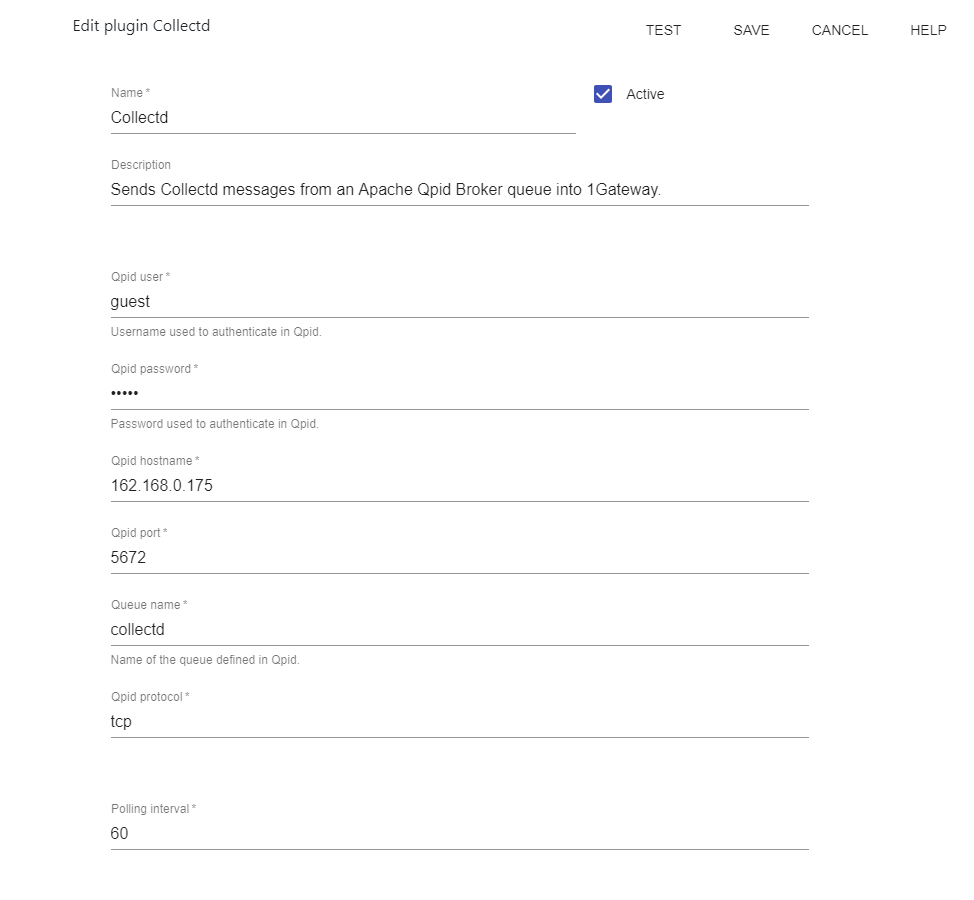Click hint 'Name of the queue defined in Qpid'
974x900 pixels.
[205, 660]
